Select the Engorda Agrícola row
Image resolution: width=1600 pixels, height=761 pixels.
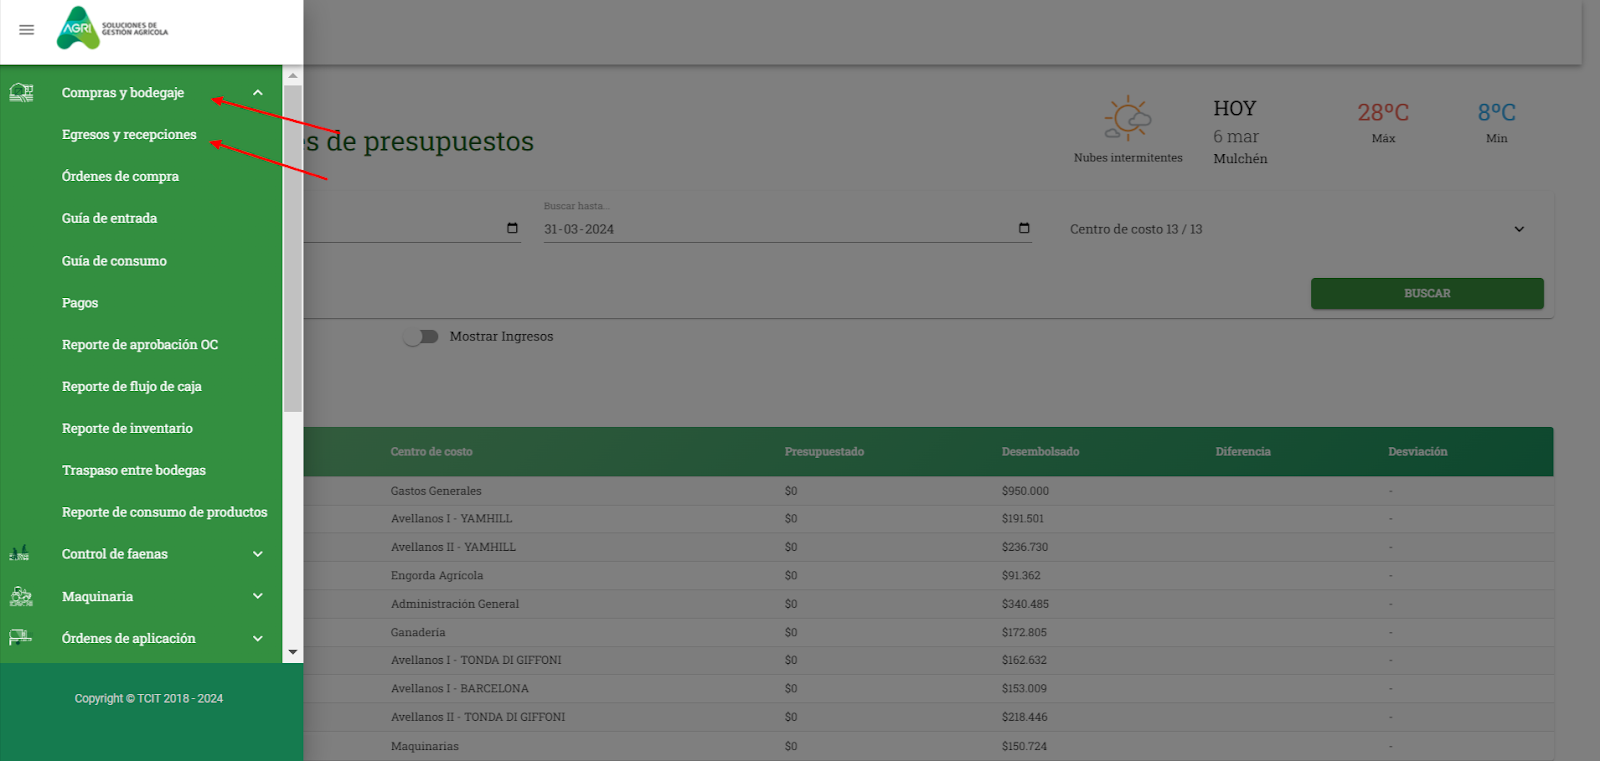coord(928,575)
